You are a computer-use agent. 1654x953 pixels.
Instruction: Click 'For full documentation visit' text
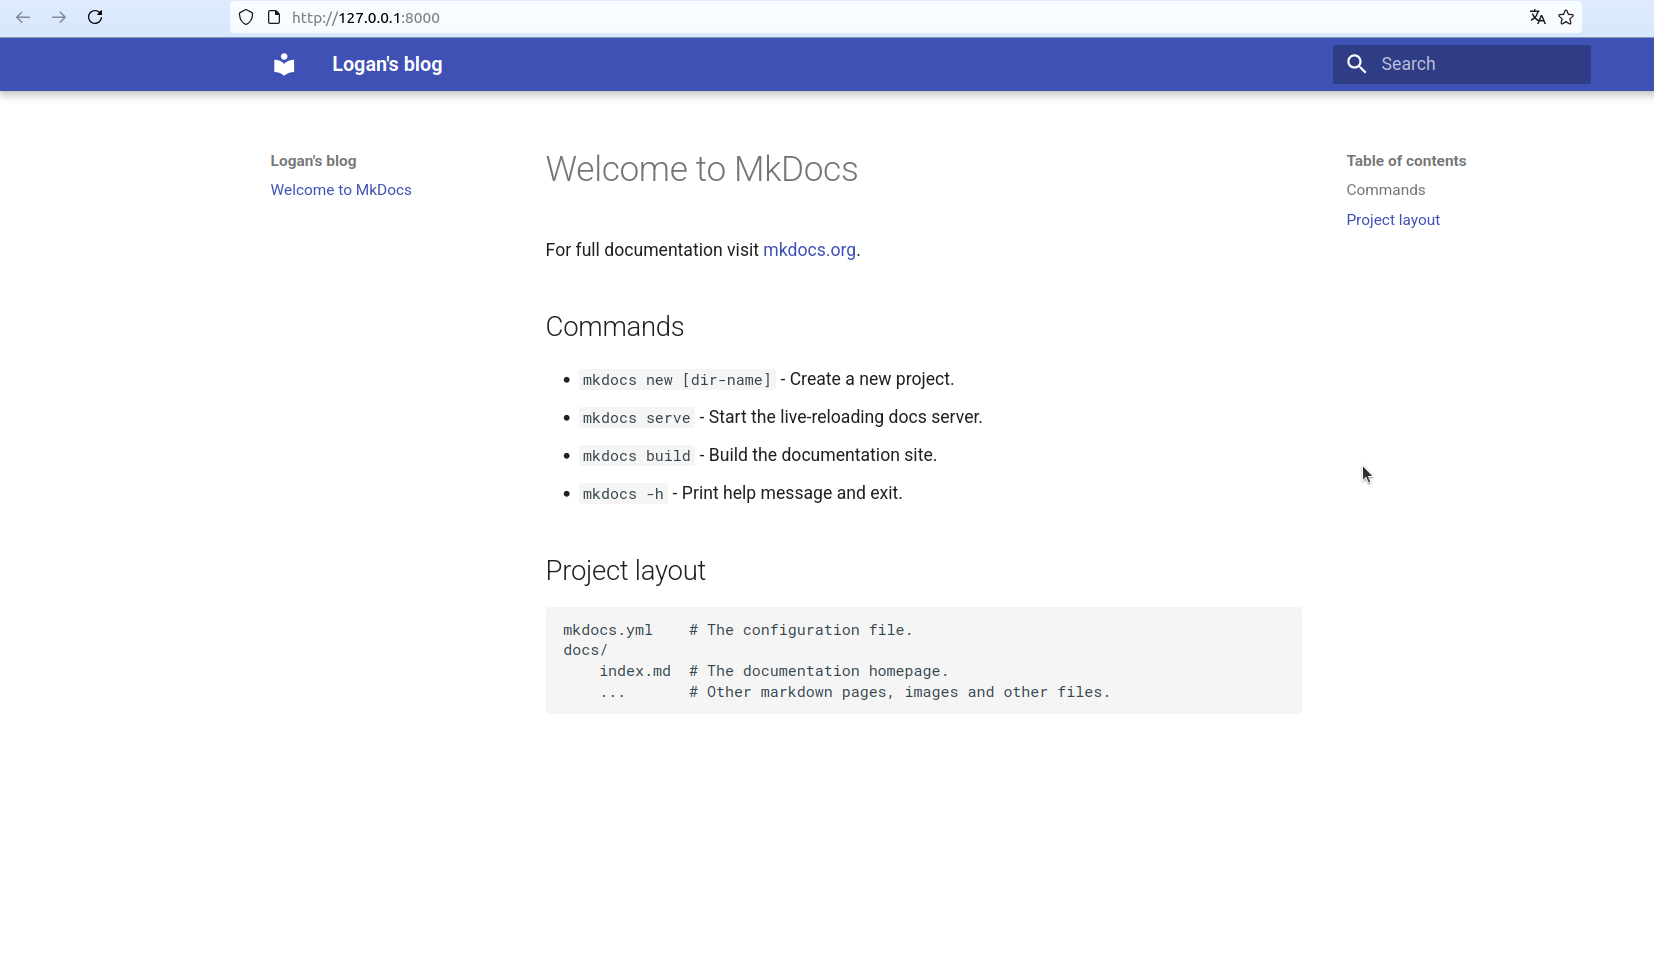pos(652,250)
